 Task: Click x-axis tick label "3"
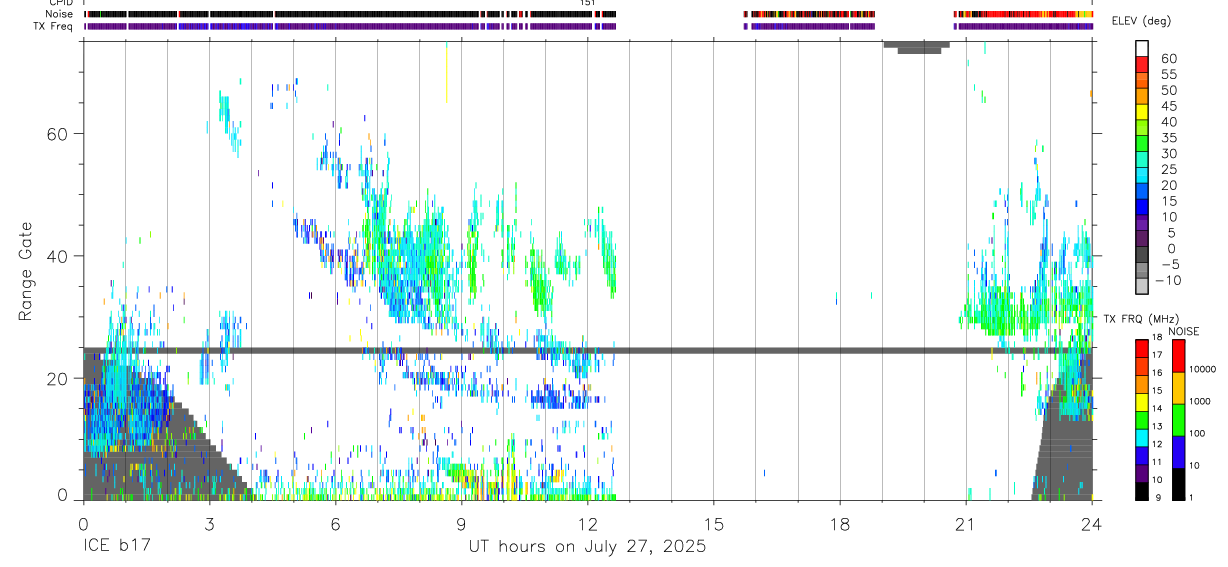coord(209,523)
